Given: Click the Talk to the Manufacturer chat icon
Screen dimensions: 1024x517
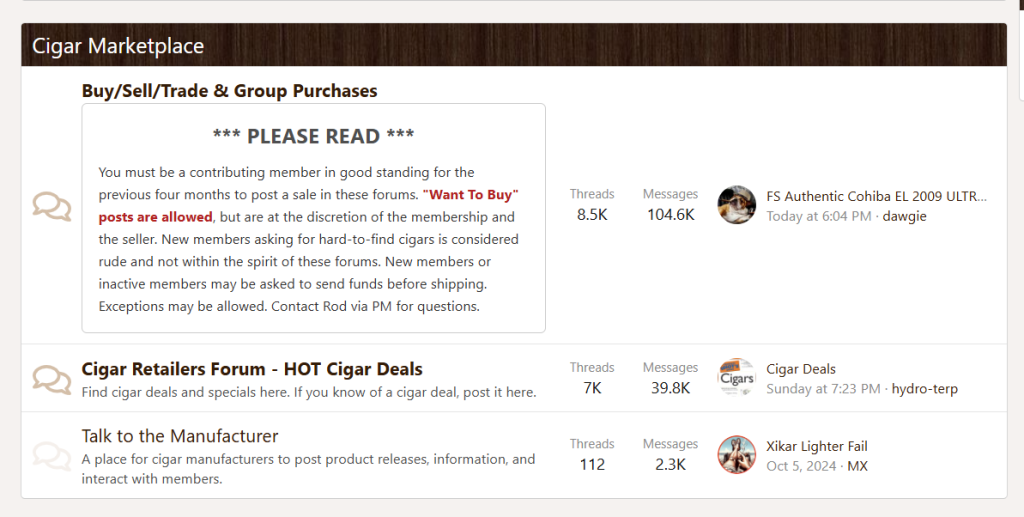Looking at the screenshot, I should pyautogui.click(x=51, y=455).
